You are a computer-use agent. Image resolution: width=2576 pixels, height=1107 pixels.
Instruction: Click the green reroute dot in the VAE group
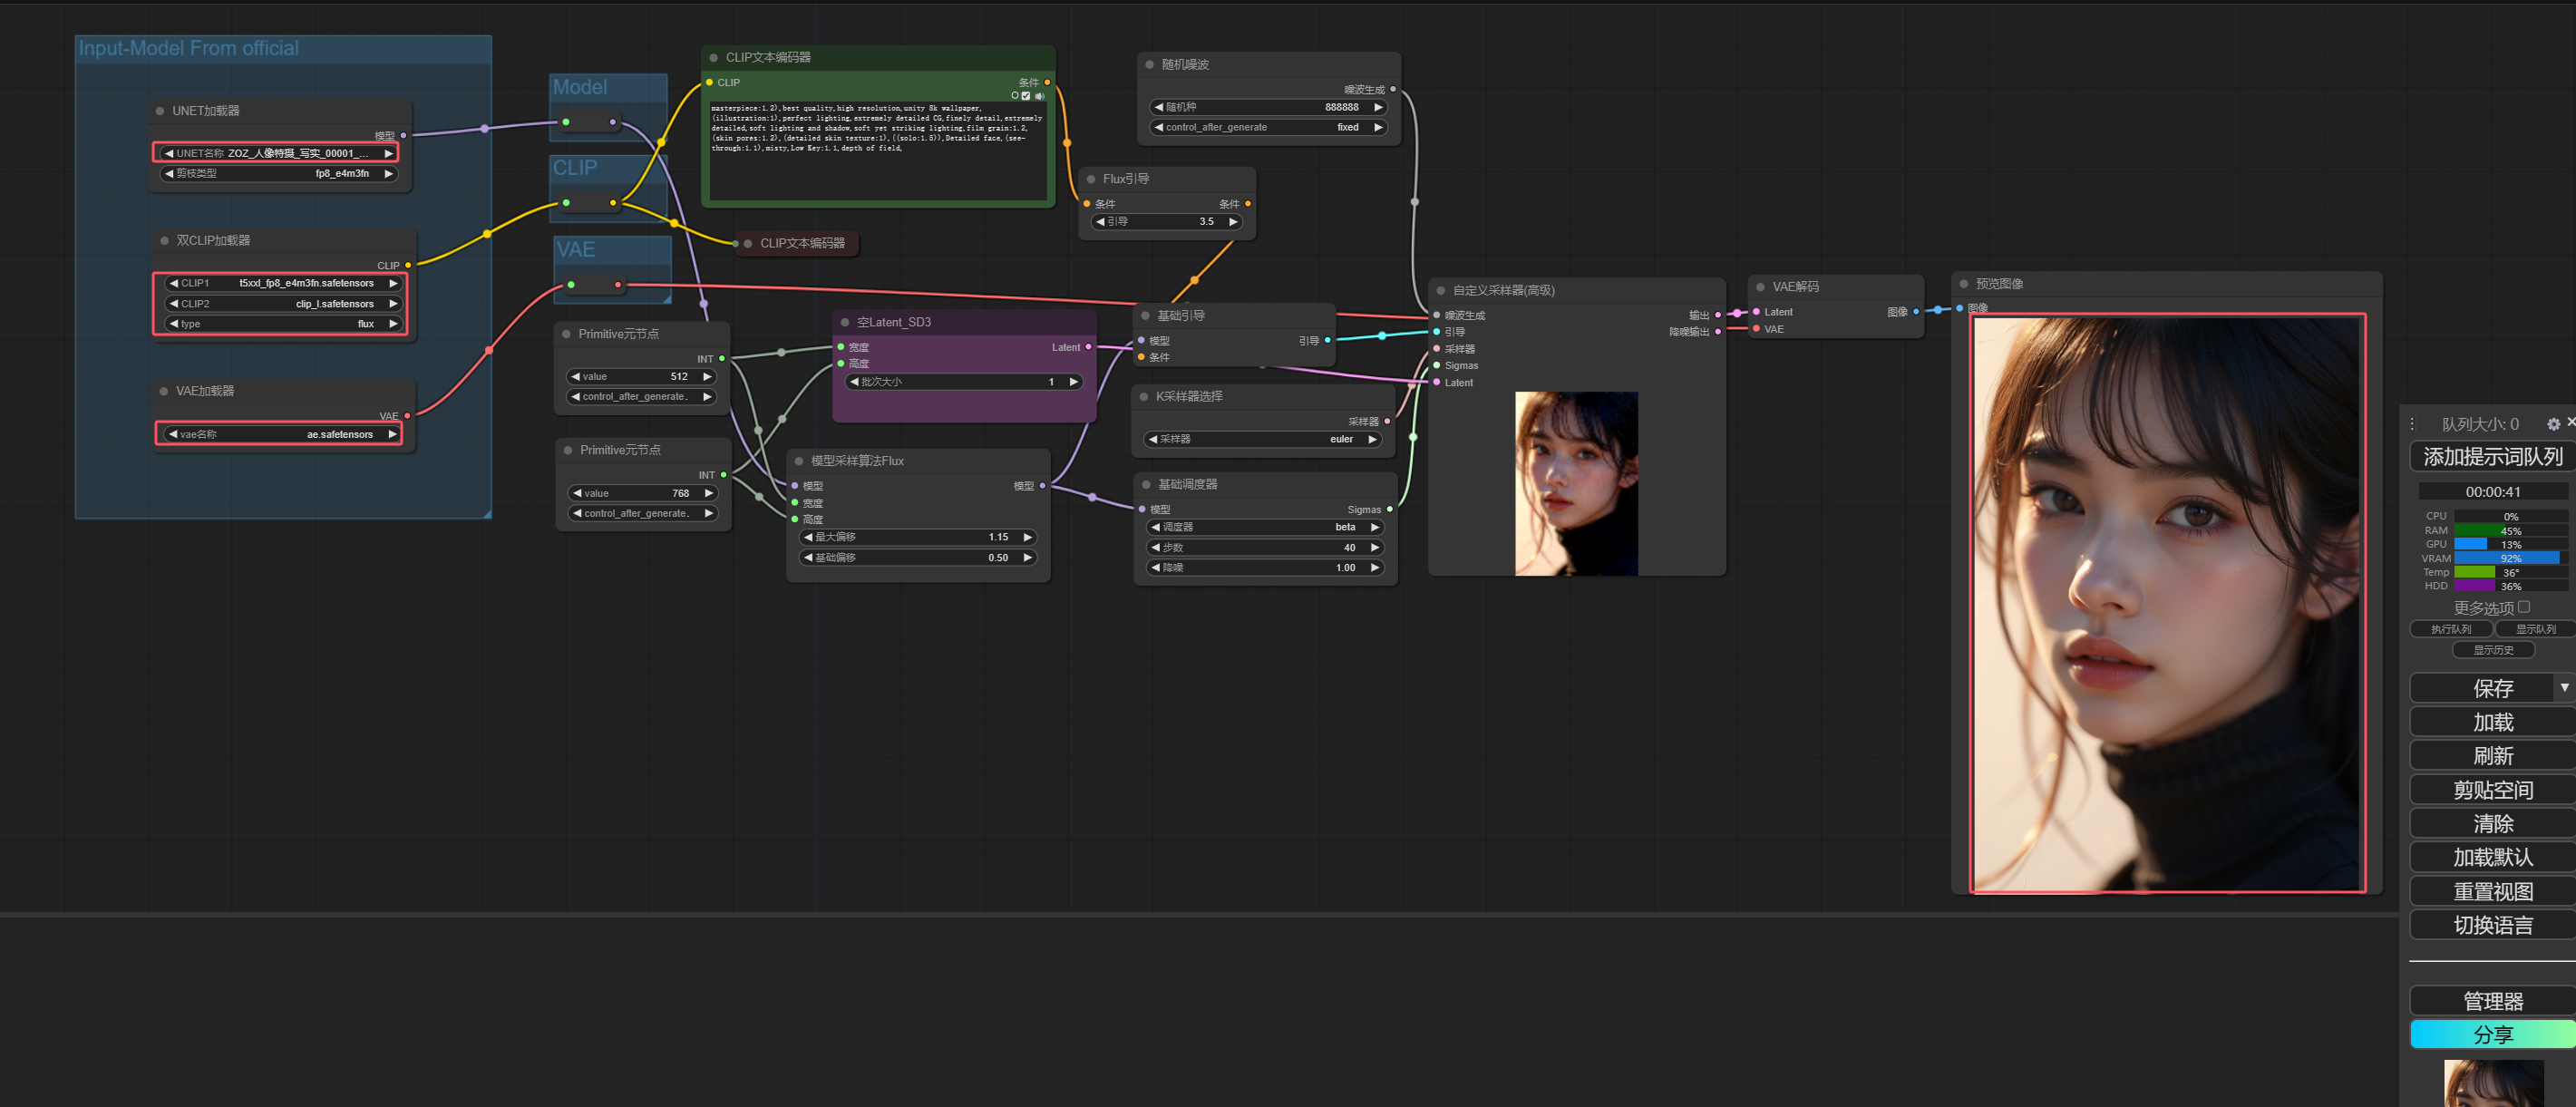click(571, 285)
